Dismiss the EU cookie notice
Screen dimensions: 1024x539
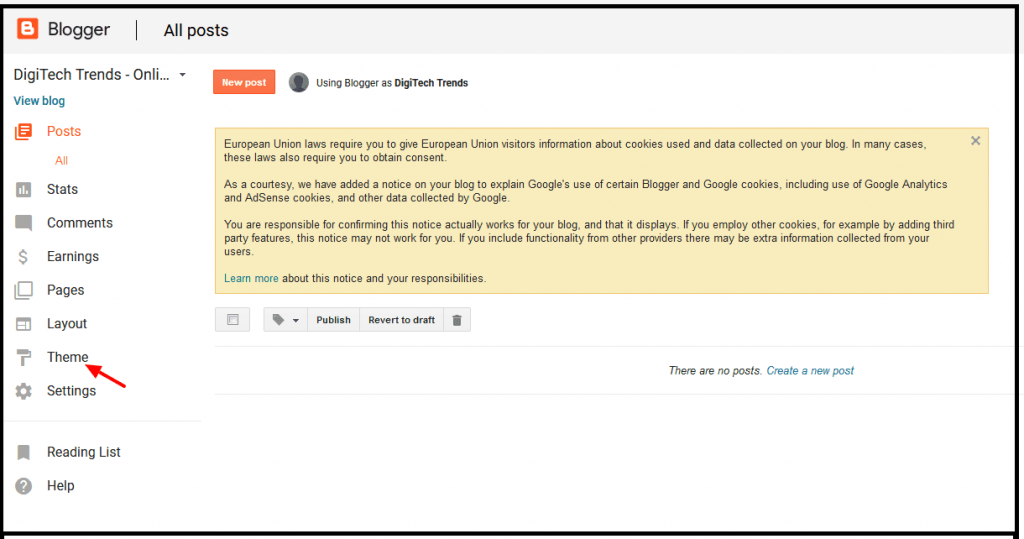tap(975, 140)
